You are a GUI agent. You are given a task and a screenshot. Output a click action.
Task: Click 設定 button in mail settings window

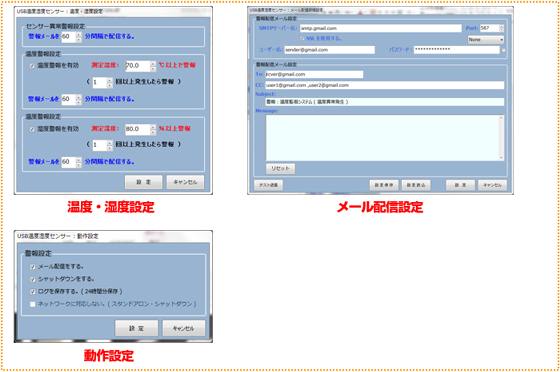point(460,185)
